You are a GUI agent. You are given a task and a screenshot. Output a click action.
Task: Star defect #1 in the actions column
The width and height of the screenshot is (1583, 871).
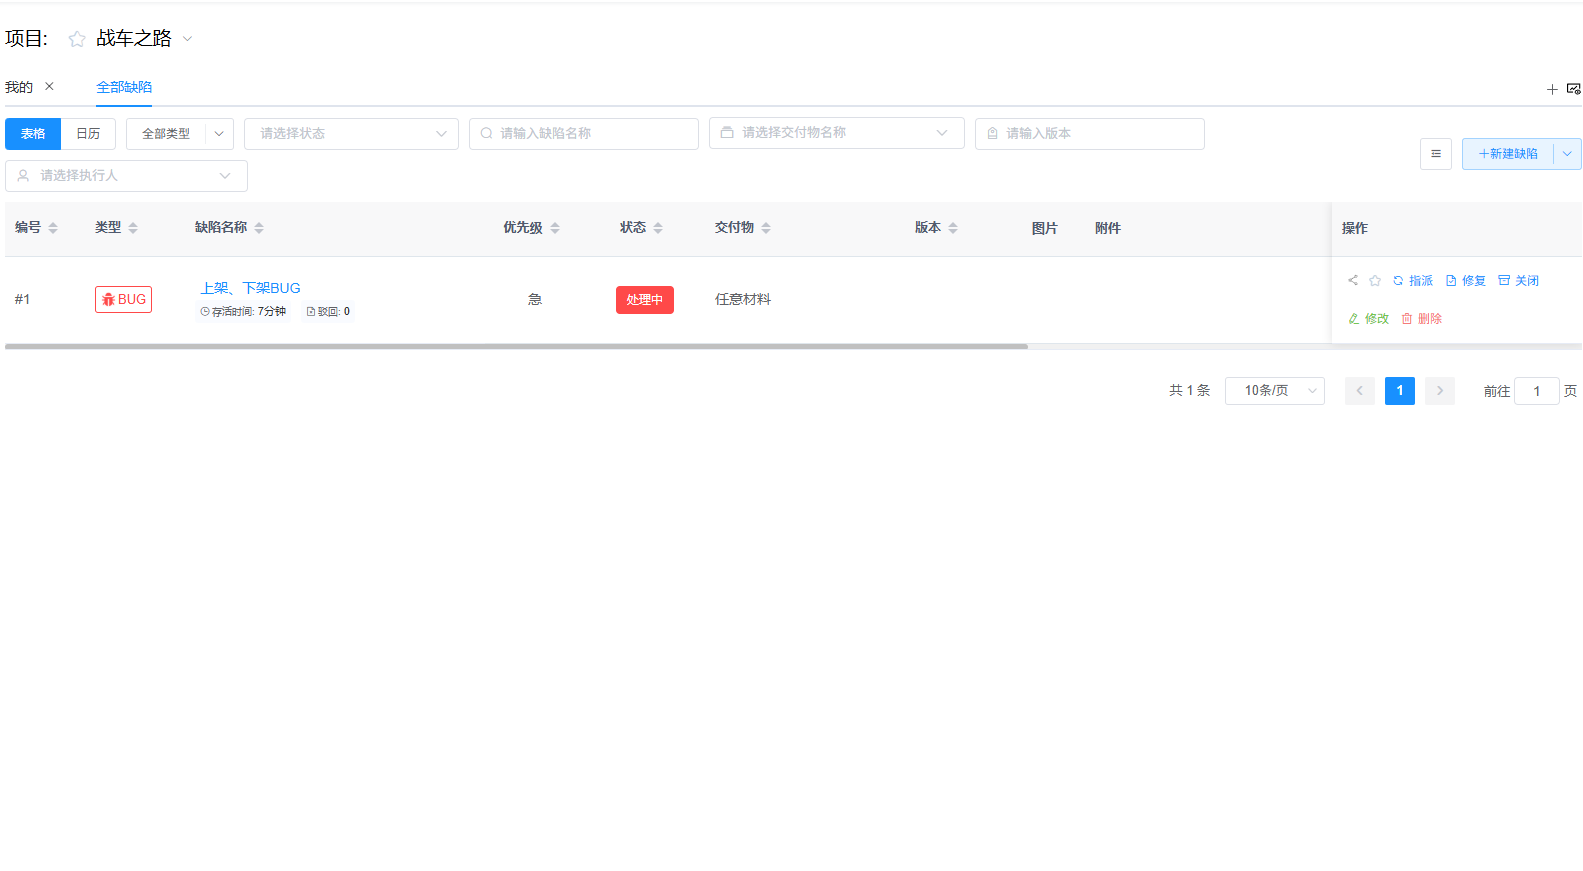coord(1375,281)
